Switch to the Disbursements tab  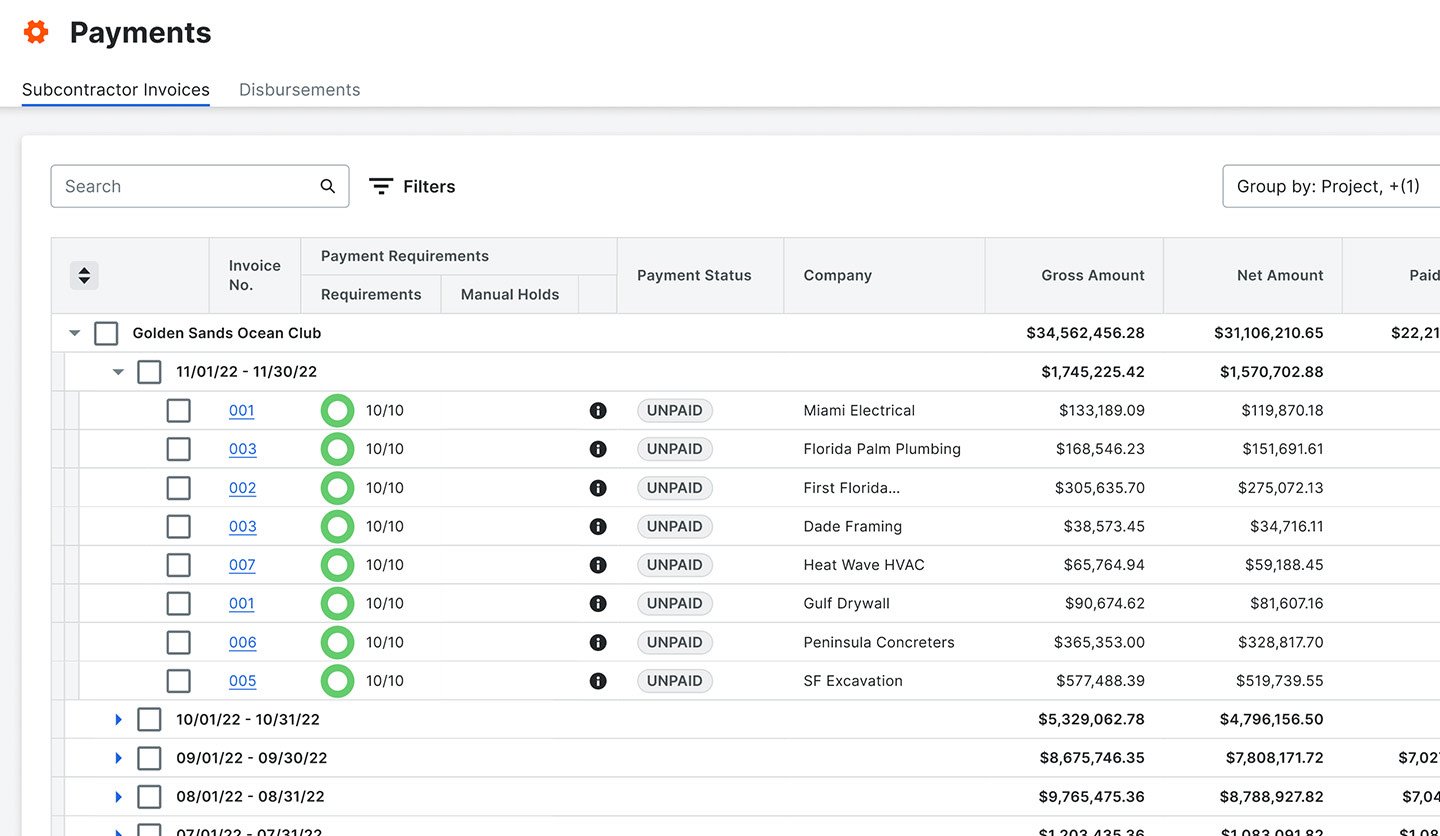tap(299, 89)
